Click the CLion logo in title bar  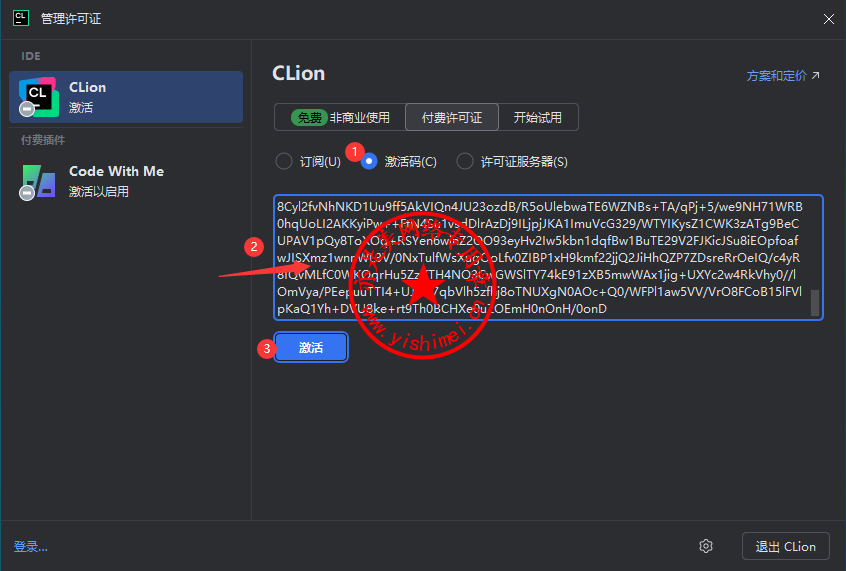click(21, 18)
